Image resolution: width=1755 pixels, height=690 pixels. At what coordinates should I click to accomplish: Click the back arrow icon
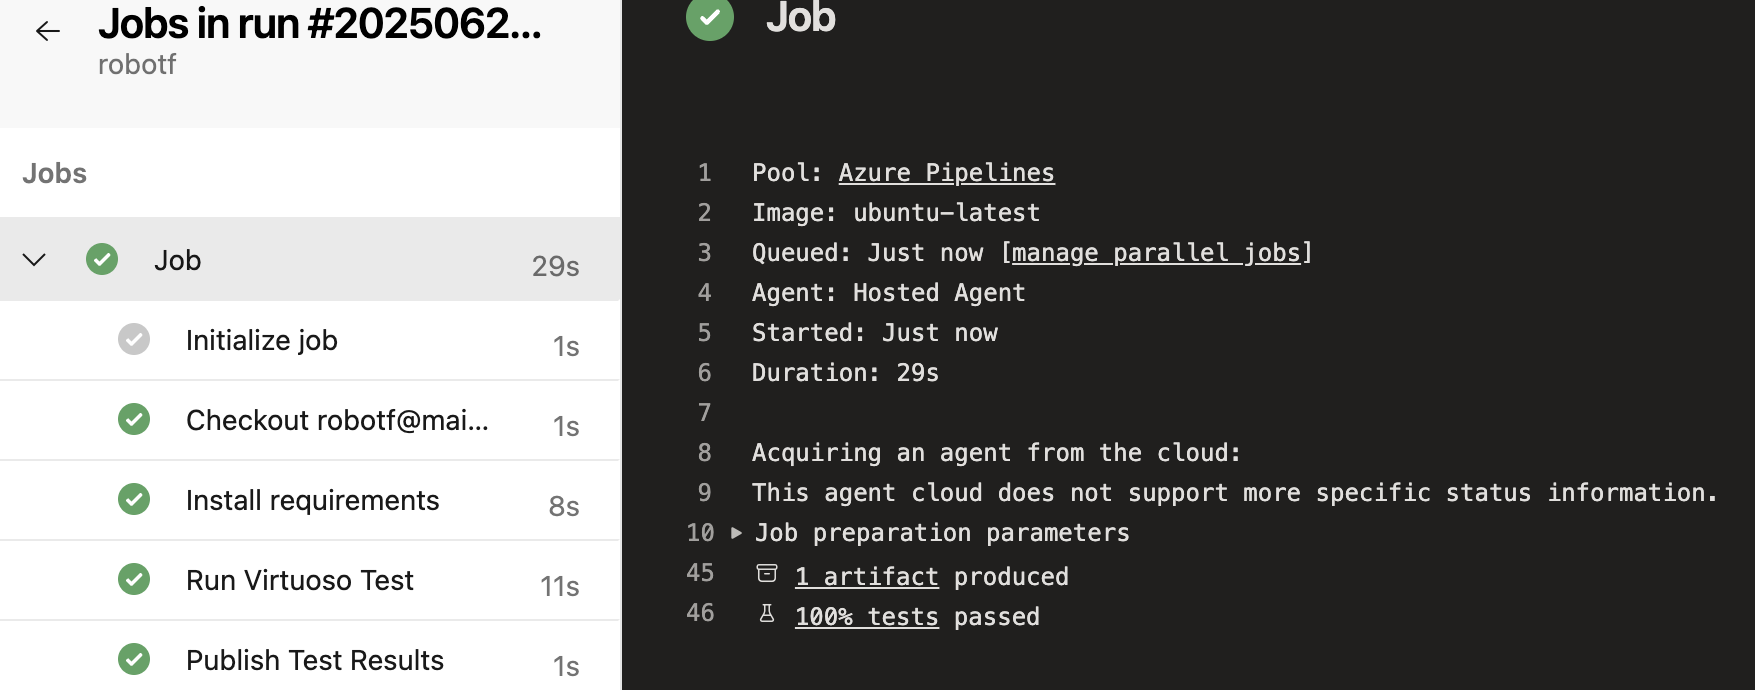pyautogui.click(x=47, y=31)
